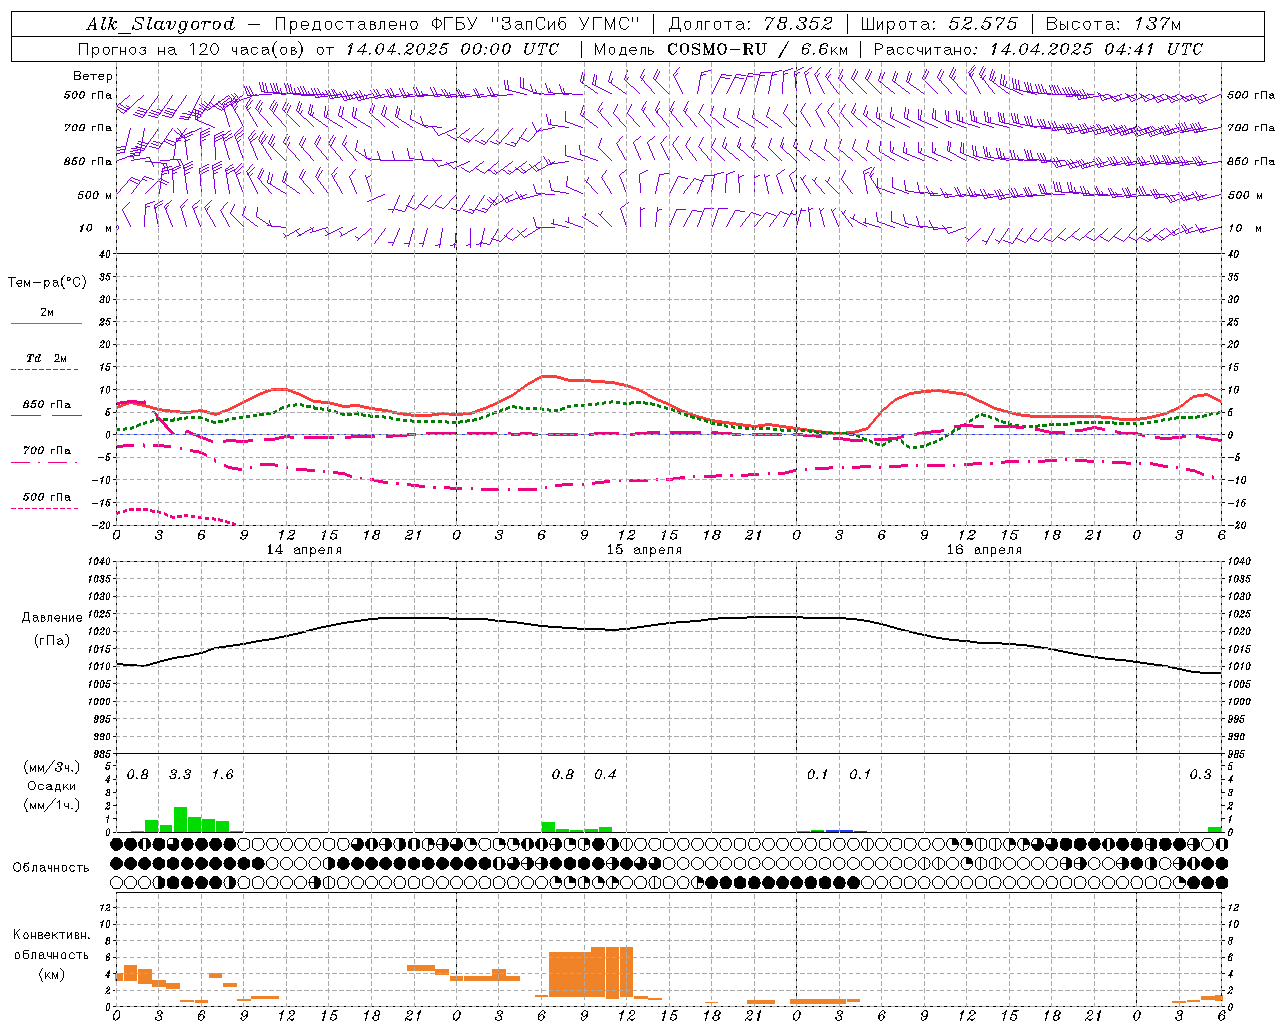Click the '0.3' three-hour precipitation value
Screen dimensions: 1280x1024
pyautogui.click(x=1200, y=775)
